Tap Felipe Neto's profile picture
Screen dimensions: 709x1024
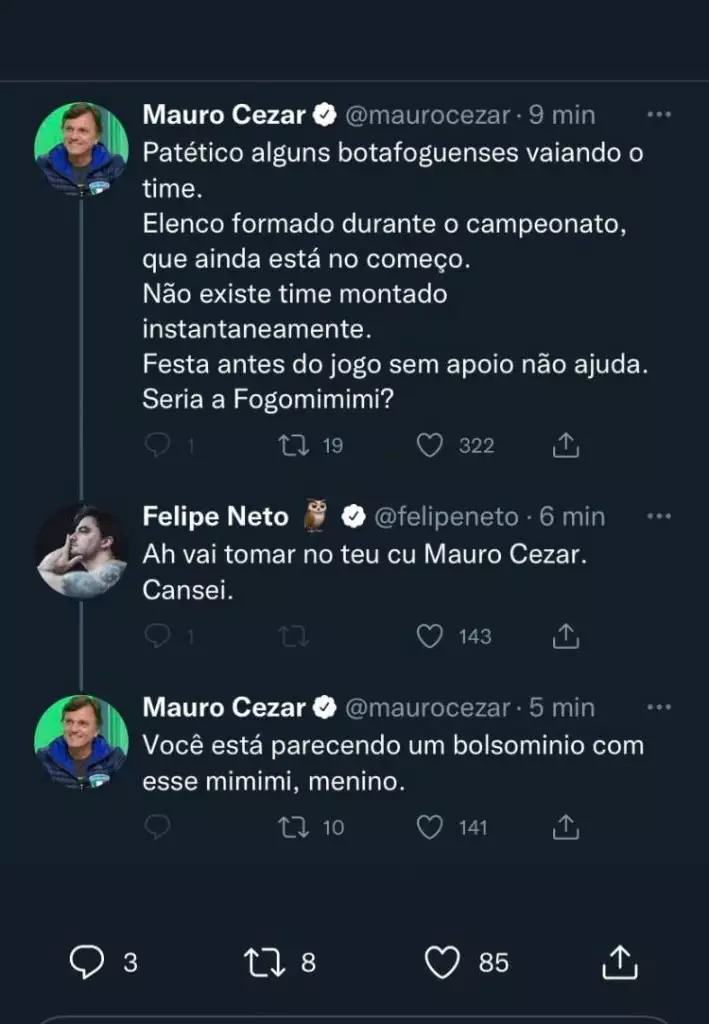[82, 551]
